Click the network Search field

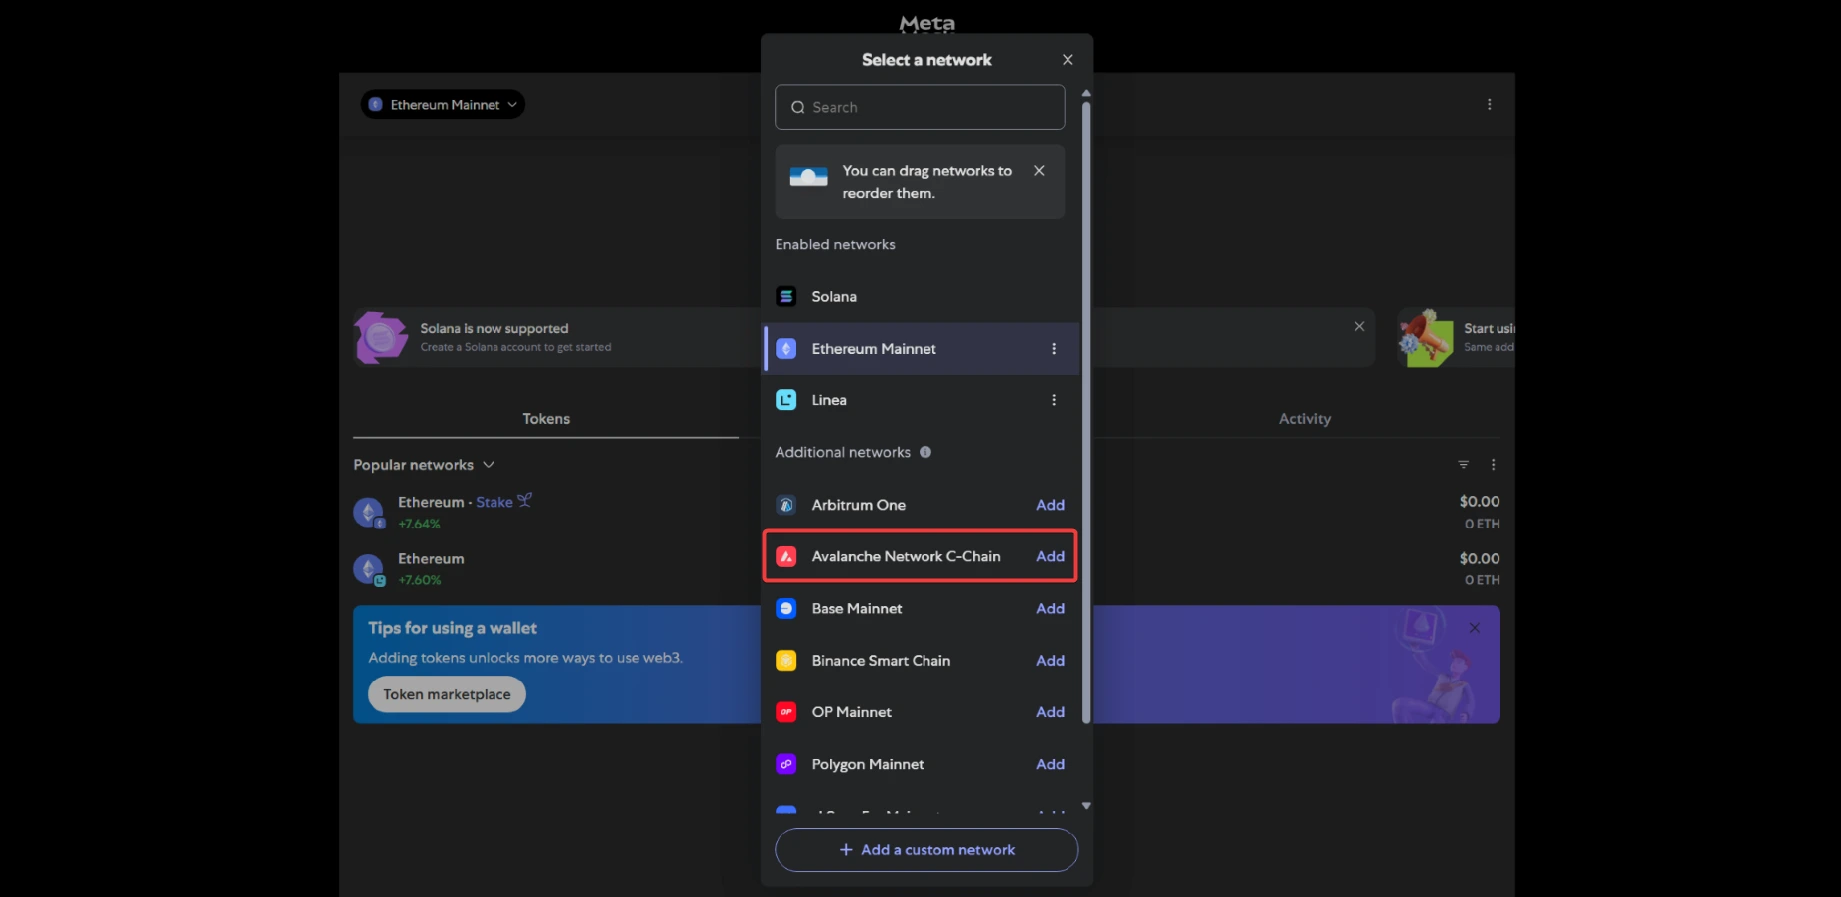click(920, 107)
